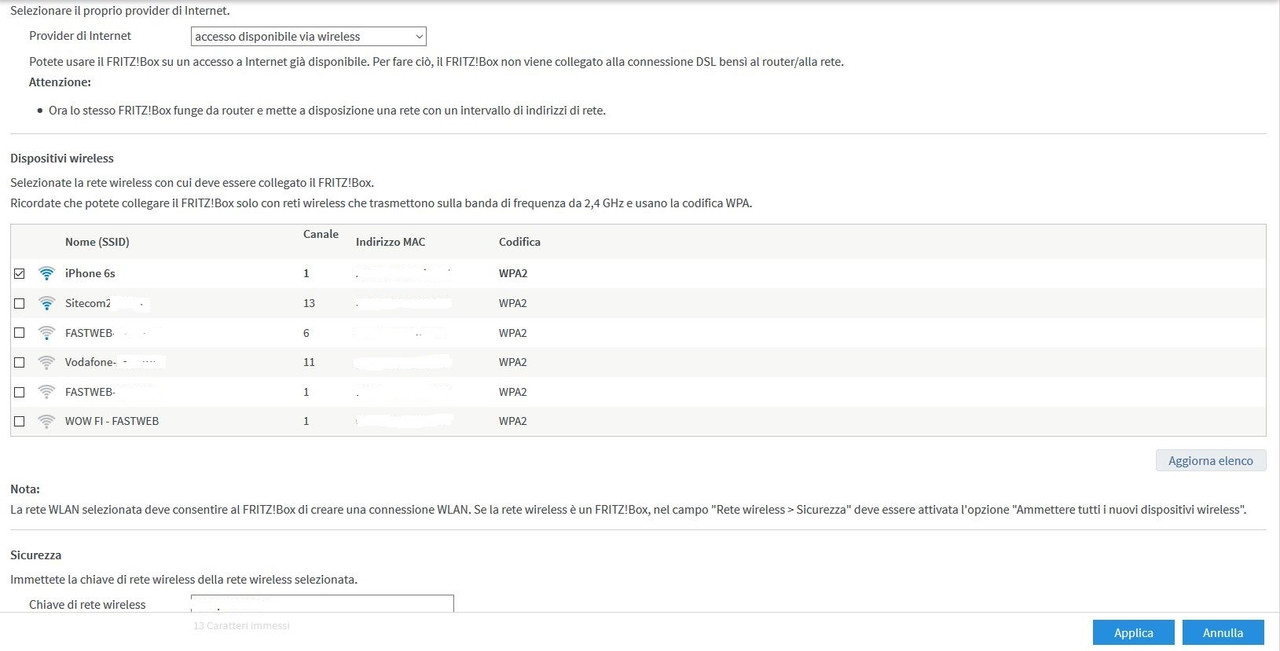
Task: Click the Codifica column header
Action: coord(519,242)
